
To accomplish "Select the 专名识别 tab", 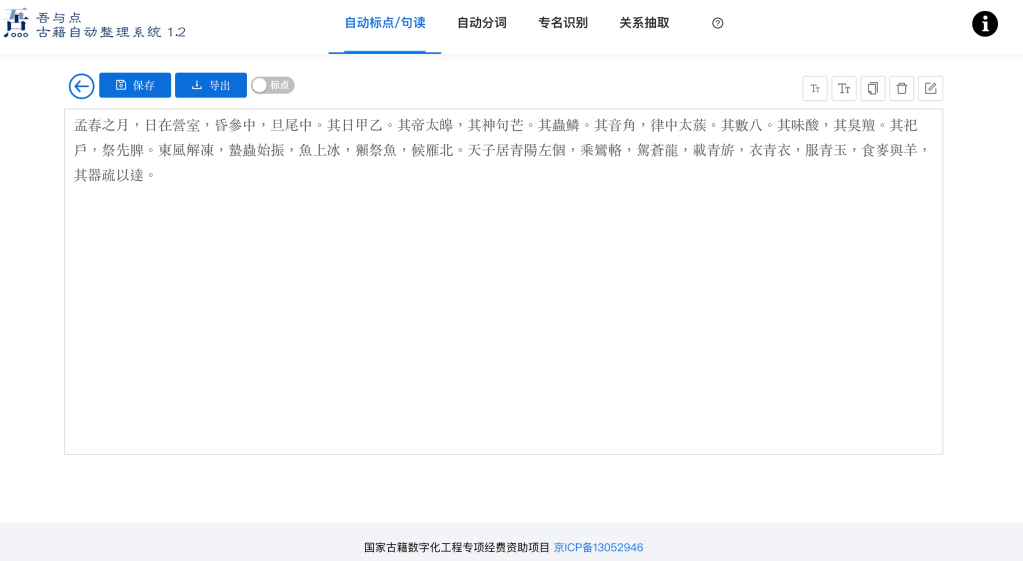I will tap(563, 23).
